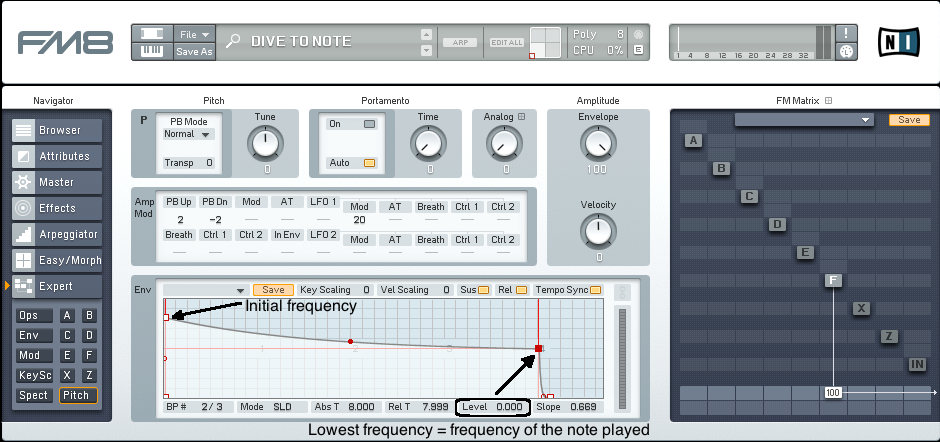Image resolution: width=940 pixels, height=442 pixels.
Task: Open operator A page in Navigator
Action: coord(67,315)
